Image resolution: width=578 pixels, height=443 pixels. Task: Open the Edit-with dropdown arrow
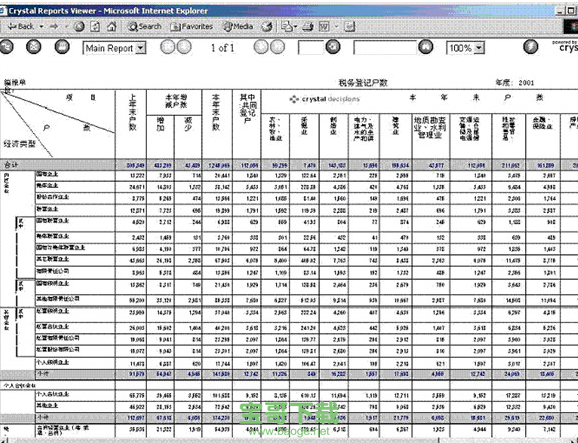(336, 27)
